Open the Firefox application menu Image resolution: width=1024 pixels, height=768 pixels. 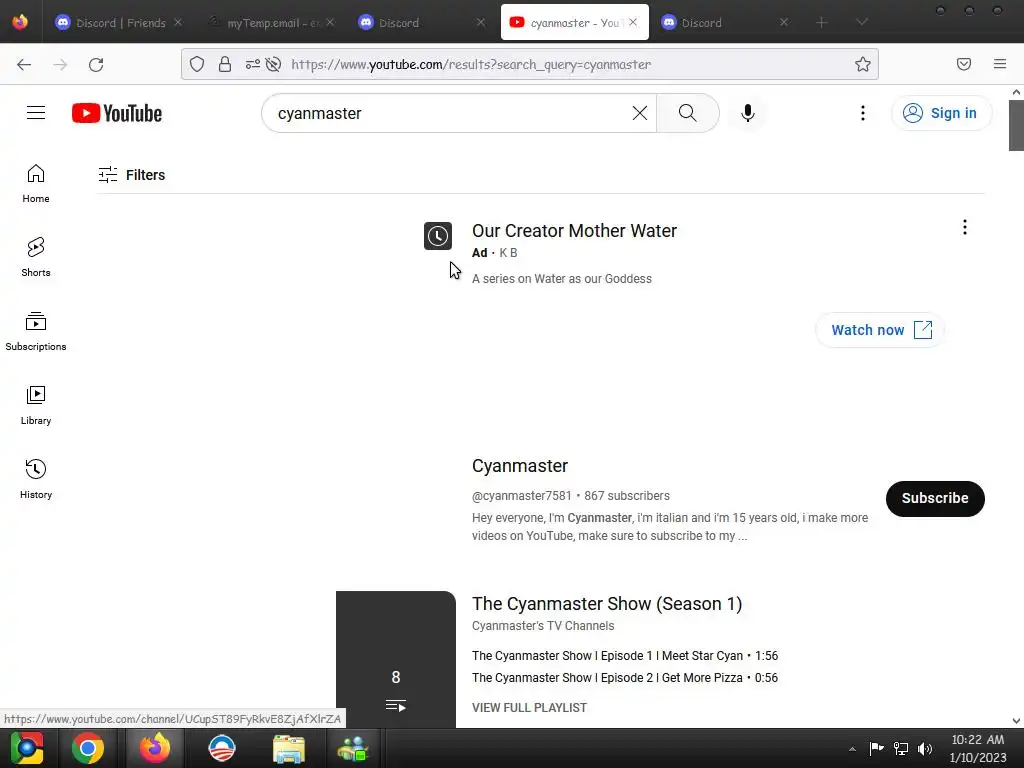pos(1000,64)
